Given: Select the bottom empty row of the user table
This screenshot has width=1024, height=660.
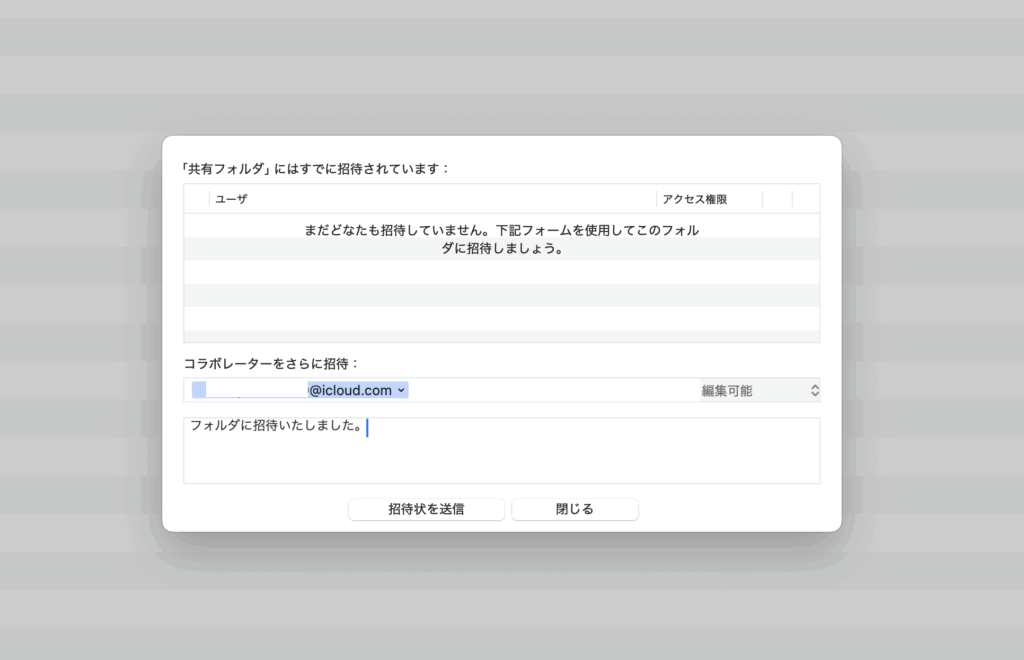Looking at the screenshot, I should (x=501, y=335).
